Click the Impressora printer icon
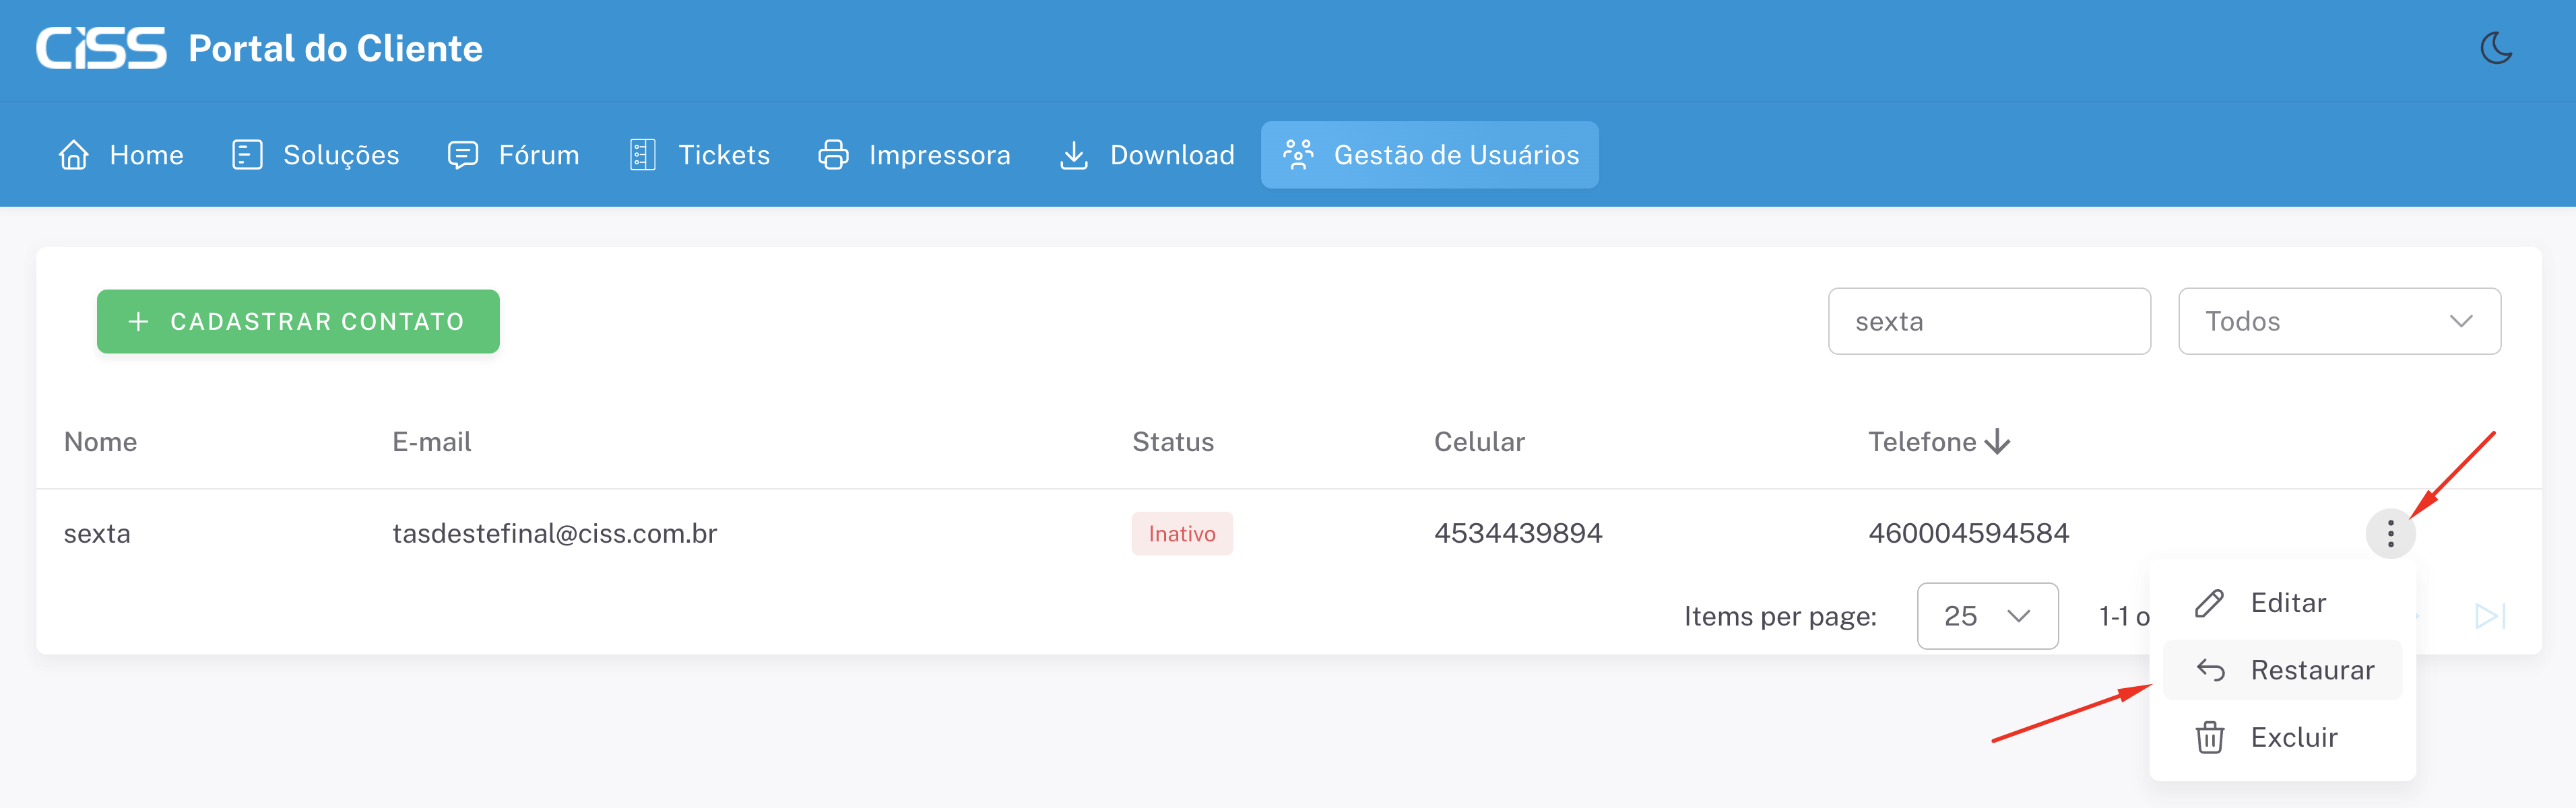 pyautogui.click(x=833, y=155)
